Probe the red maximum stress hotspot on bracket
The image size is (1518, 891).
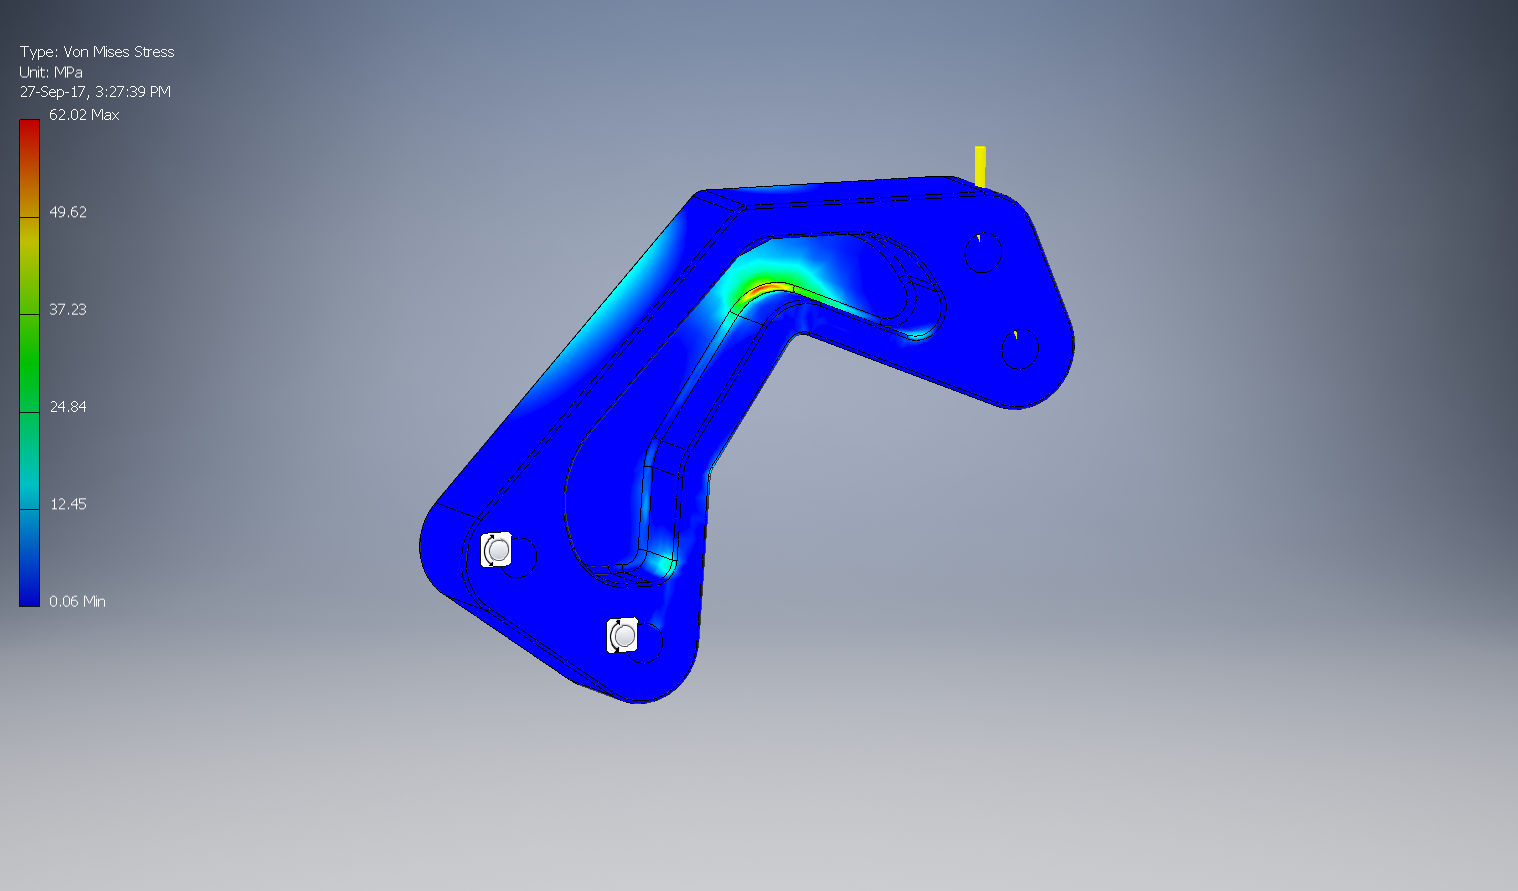coord(762,289)
